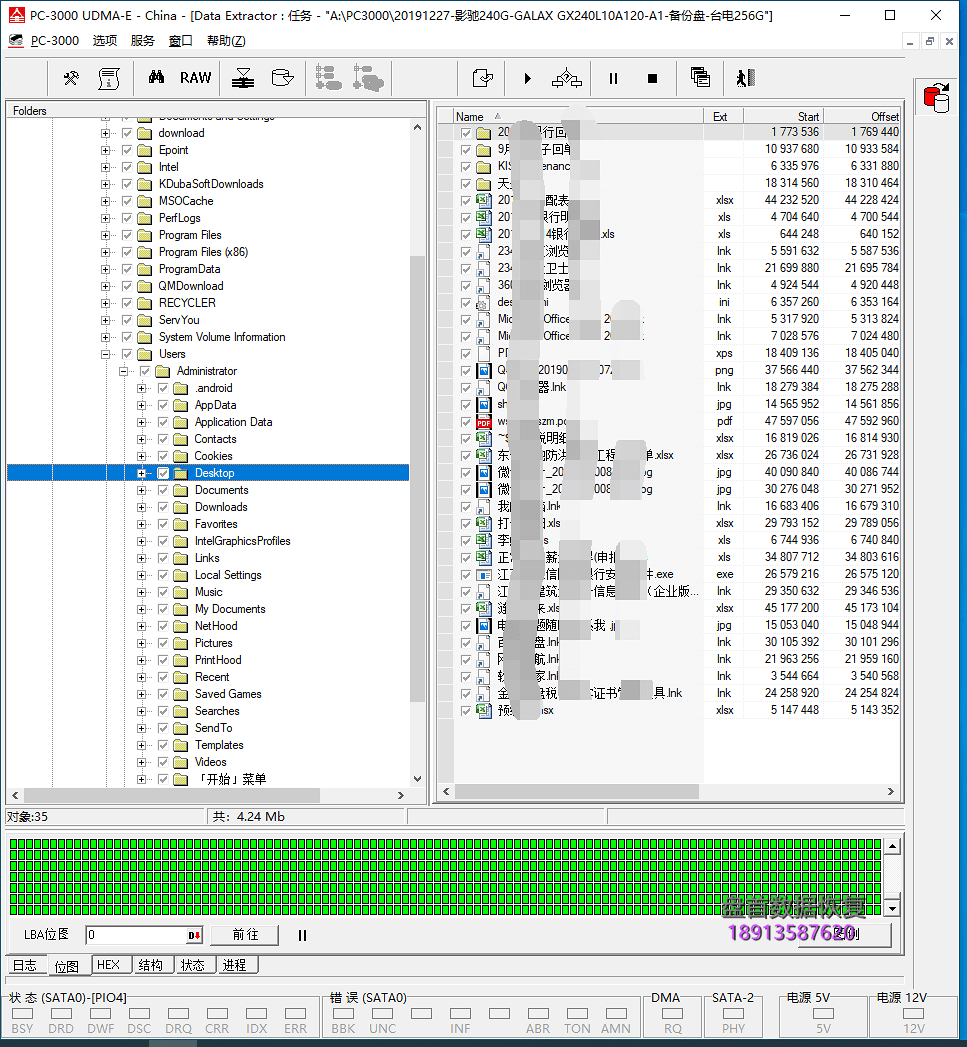This screenshot has width=967, height=1047.
Task: Expand the Intel folder in the tree
Action: (x=106, y=168)
